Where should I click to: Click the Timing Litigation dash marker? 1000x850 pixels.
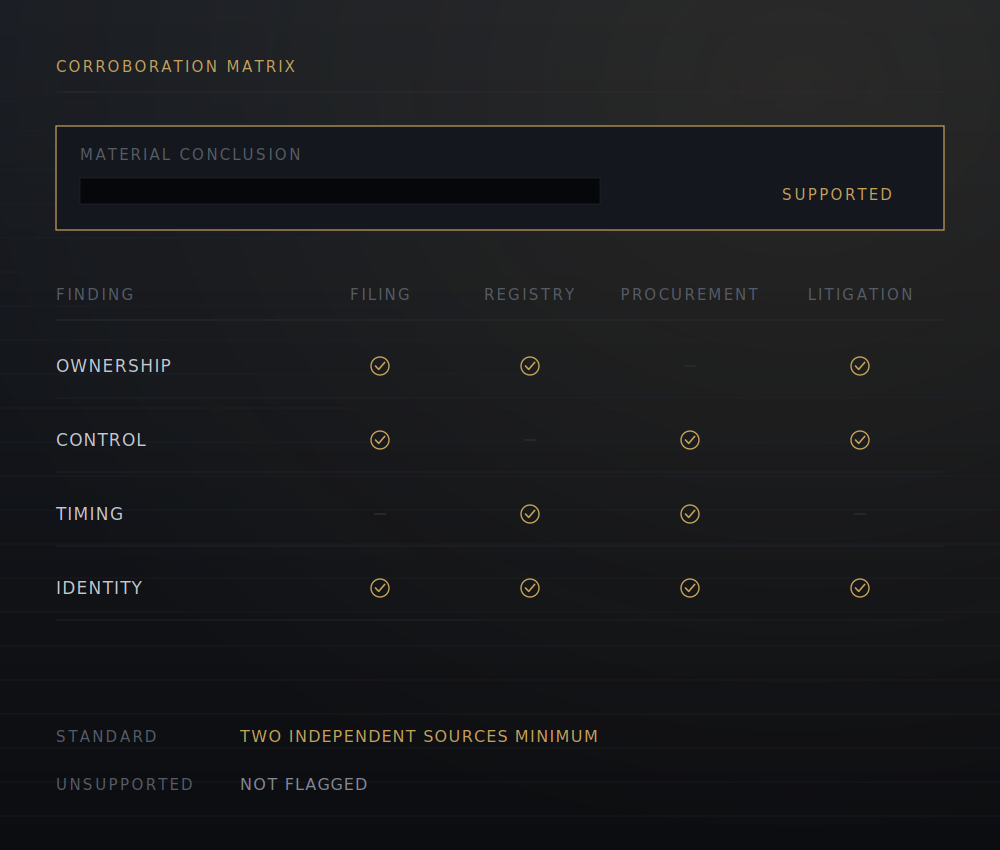(860, 514)
